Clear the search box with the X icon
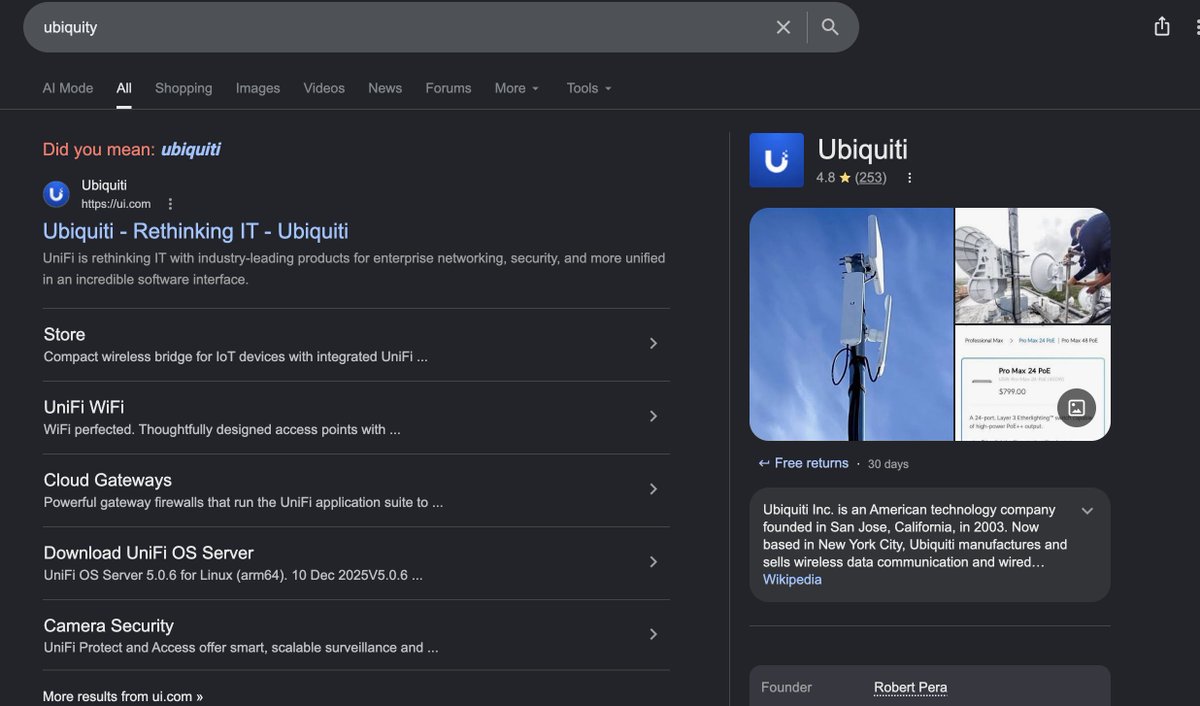Viewport: 1200px width, 706px height. [783, 27]
